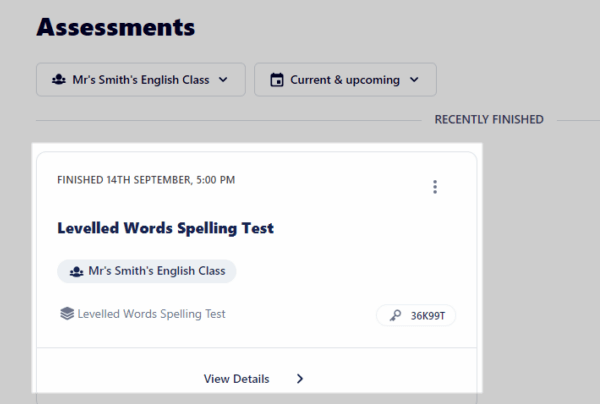Click the key icon beside code 36K99T
Screen dimensions: 600x404
click(x=395, y=316)
